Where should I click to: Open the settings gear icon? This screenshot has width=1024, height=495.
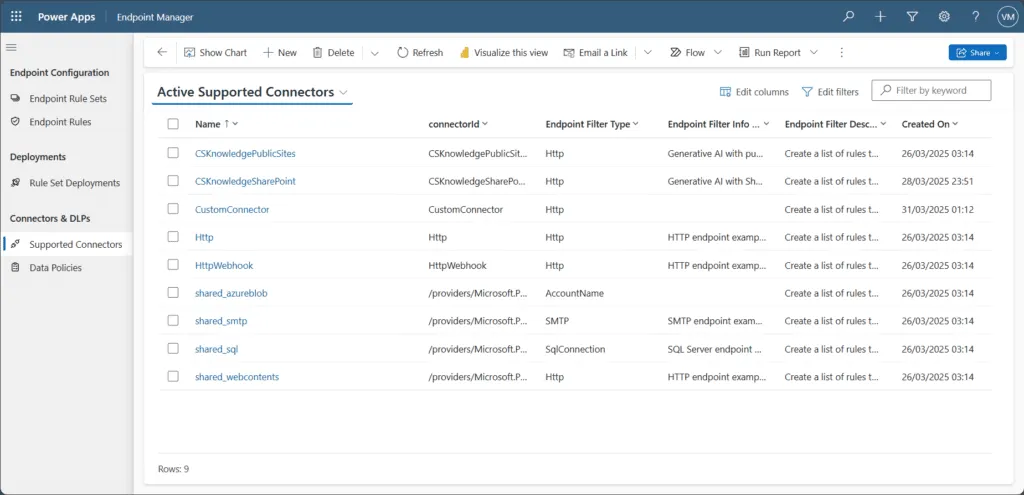[x=944, y=17]
